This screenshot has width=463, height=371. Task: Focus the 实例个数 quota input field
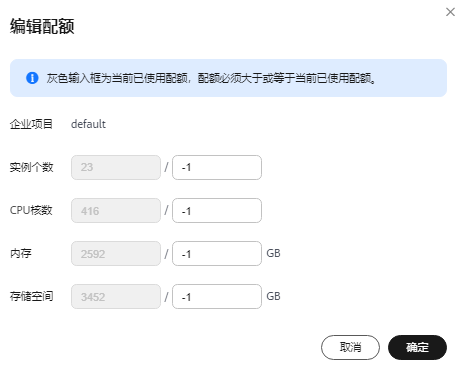tap(217, 167)
